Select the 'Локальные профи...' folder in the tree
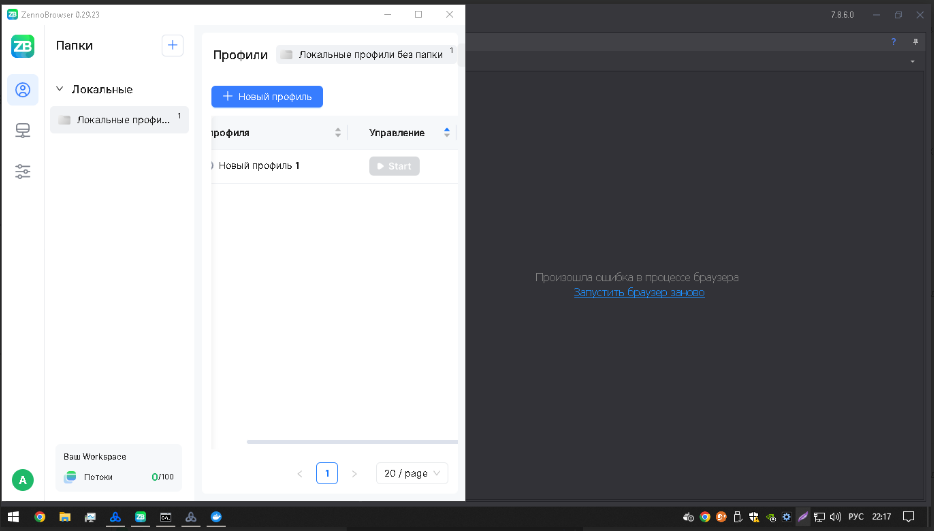This screenshot has width=934, height=531. point(119,120)
